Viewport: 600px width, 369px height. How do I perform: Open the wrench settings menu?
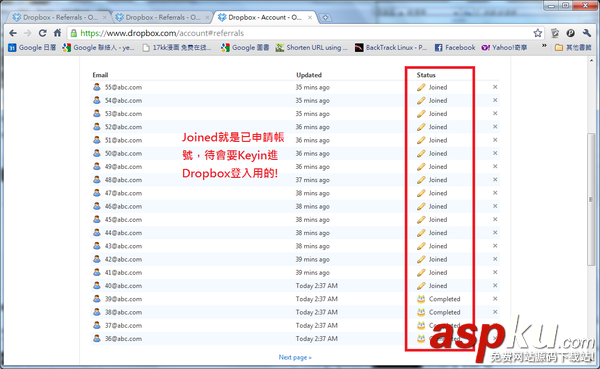coord(587,33)
